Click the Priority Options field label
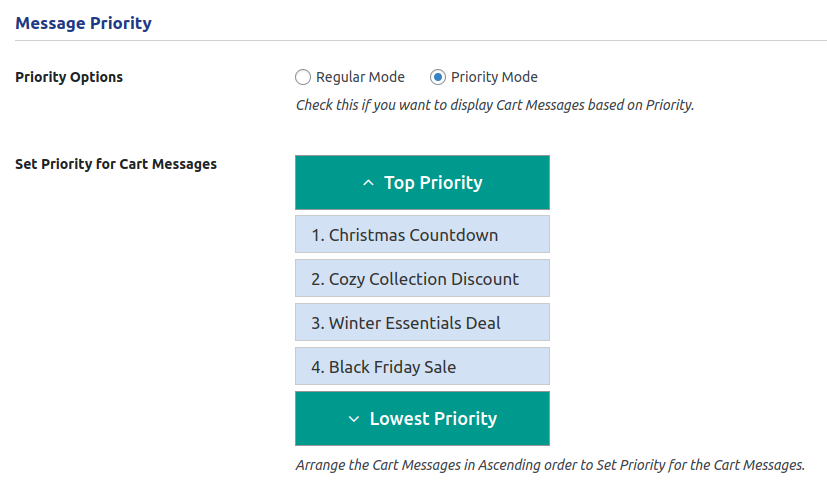 [x=69, y=77]
